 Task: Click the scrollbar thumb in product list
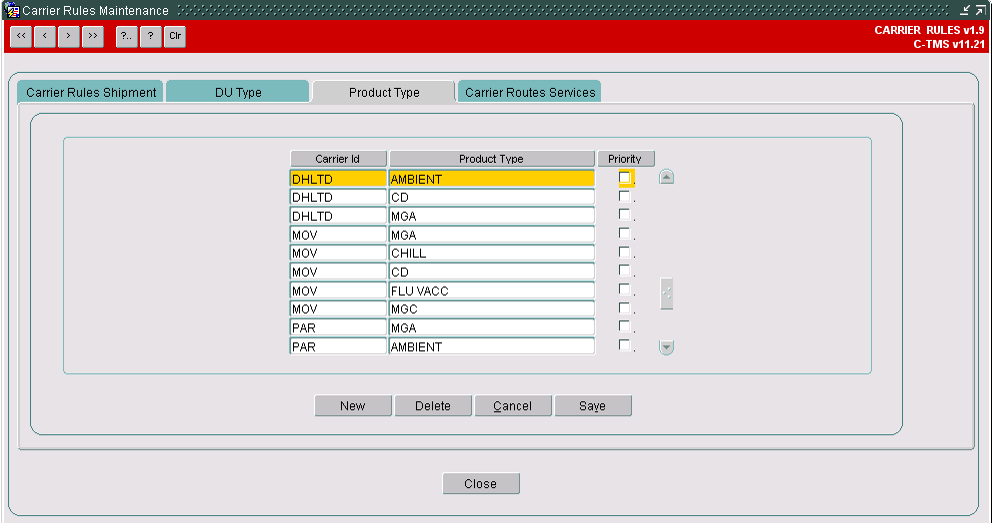point(666,293)
